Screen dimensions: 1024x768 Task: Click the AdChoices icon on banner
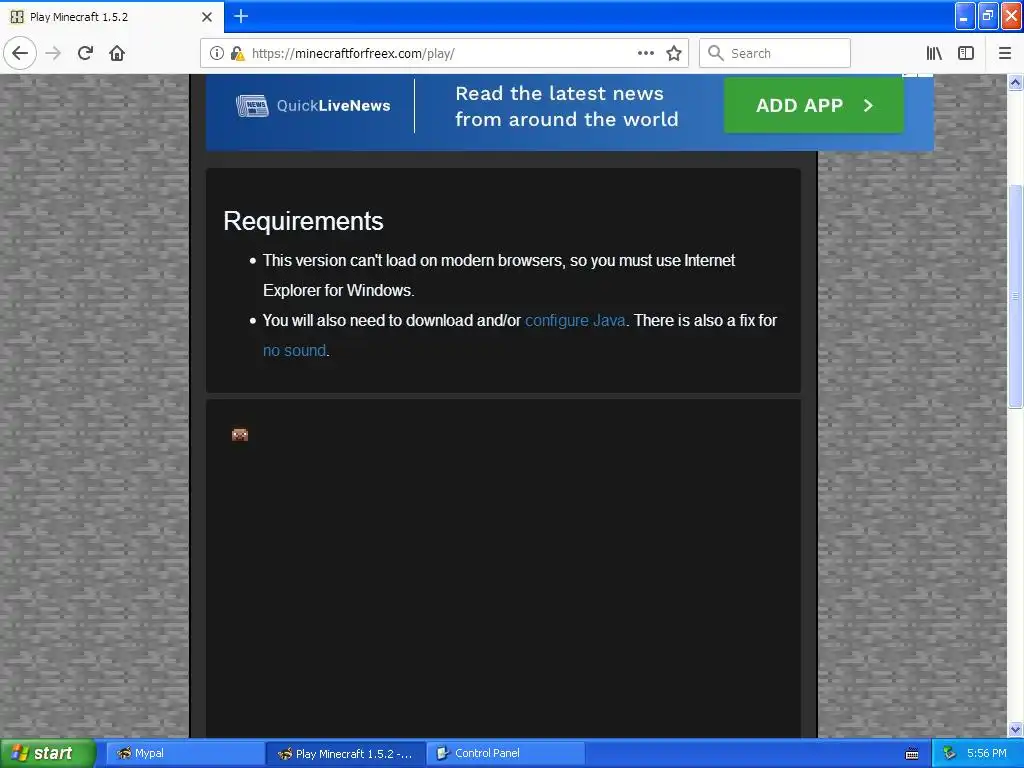click(910, 75)
